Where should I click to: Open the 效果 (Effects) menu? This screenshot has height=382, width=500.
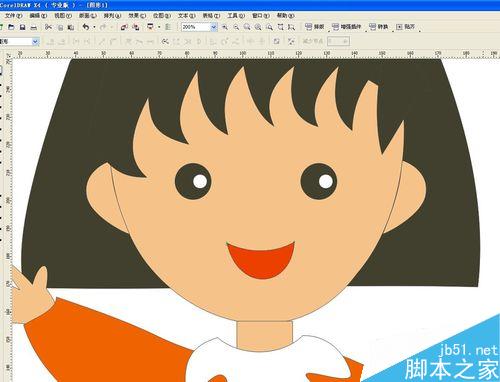(x=137, y=16)
